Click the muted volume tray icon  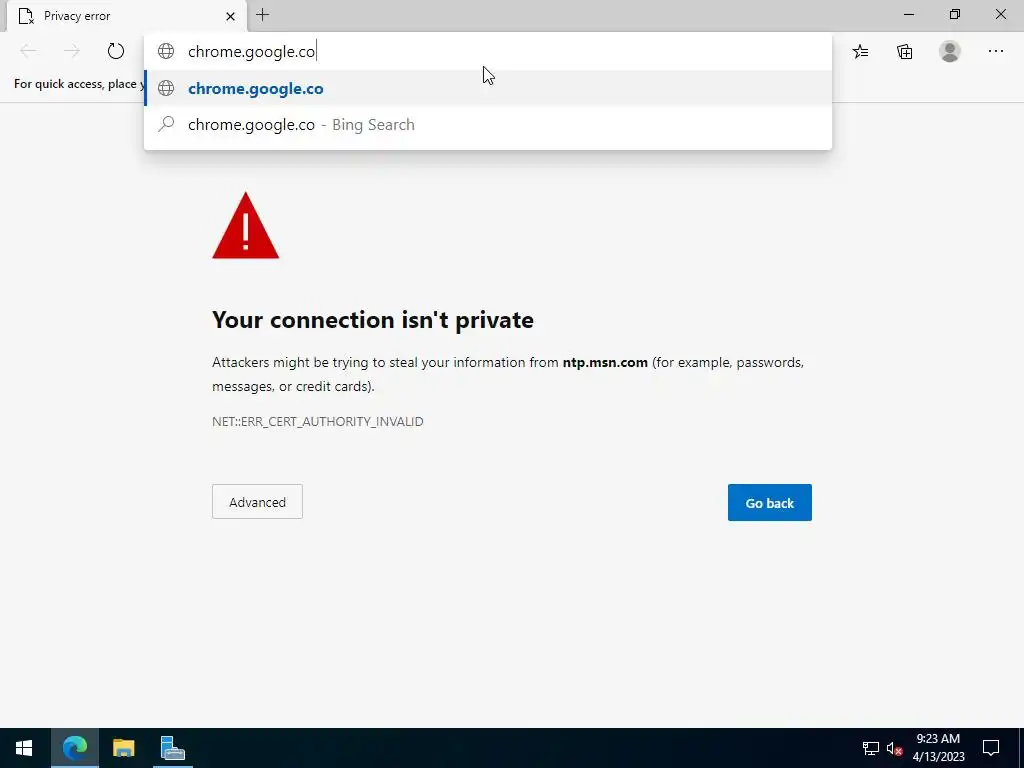click(x=894, y=748)
